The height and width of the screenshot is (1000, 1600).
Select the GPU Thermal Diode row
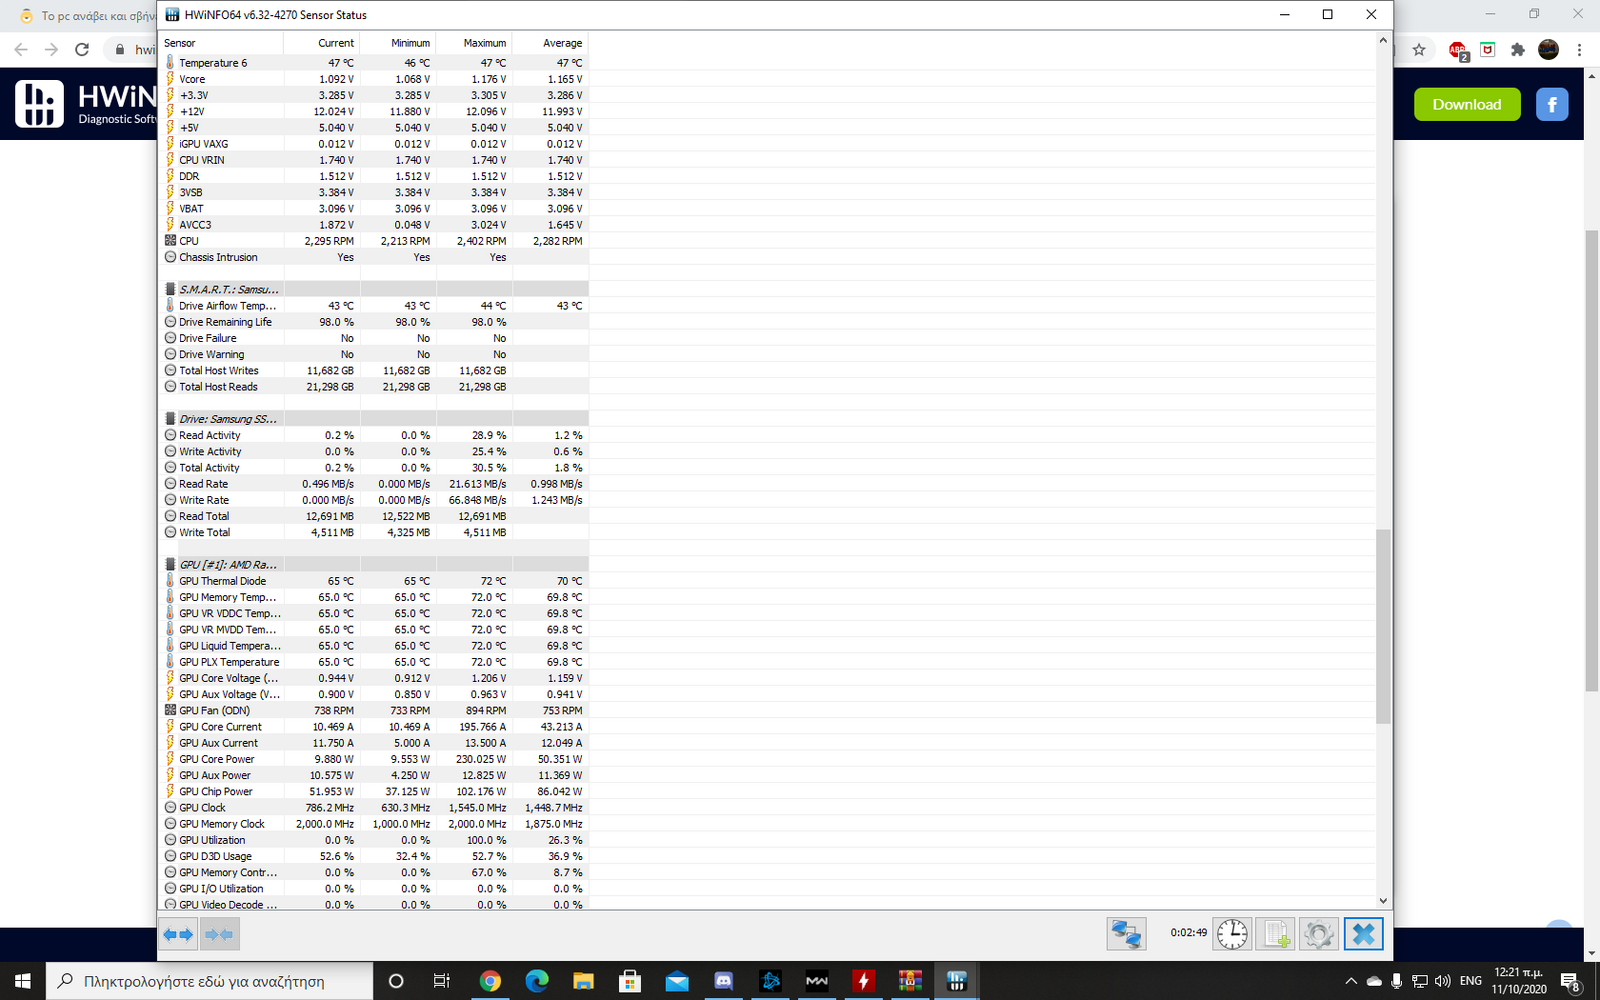(374, 581)
